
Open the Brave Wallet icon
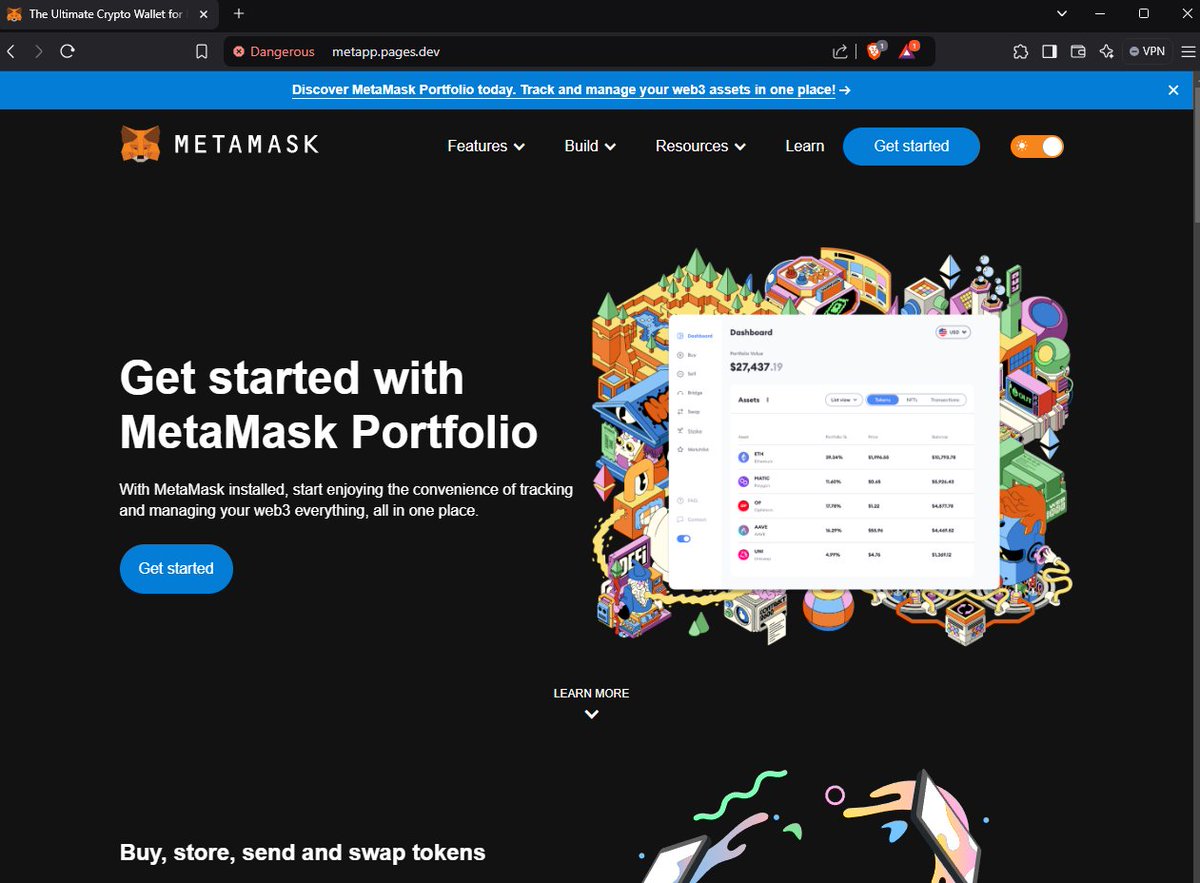[1078, 52]
